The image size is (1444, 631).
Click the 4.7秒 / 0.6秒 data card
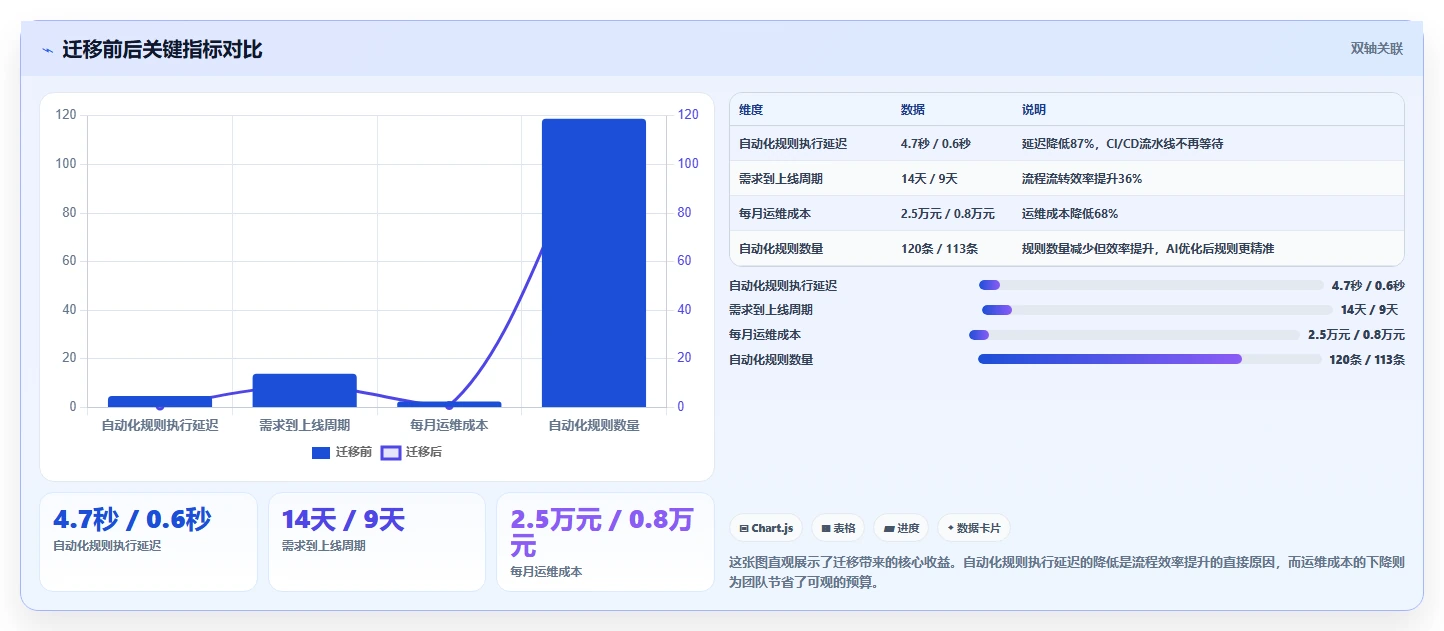tap(148, 542)
